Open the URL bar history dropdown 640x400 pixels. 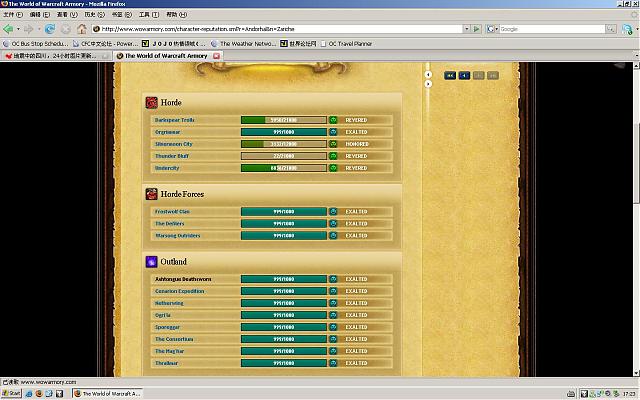tap(467, 29)
